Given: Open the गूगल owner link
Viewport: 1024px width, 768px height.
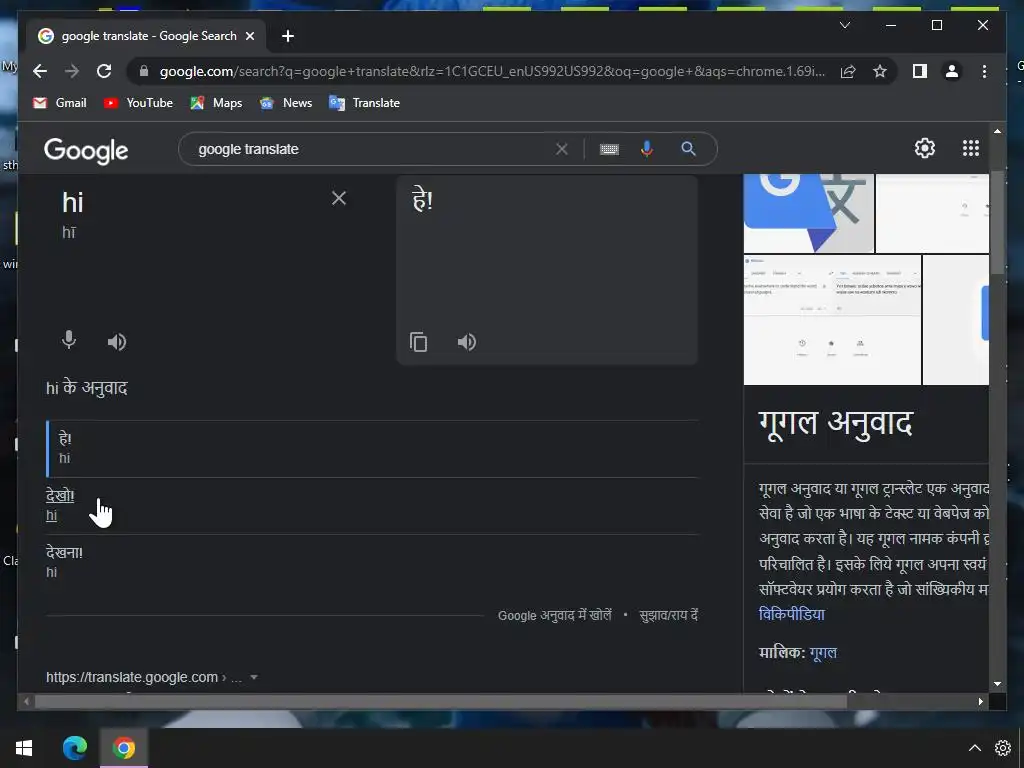Looking at the screenshot, I should pyautogui.click(x=823, y=652).
